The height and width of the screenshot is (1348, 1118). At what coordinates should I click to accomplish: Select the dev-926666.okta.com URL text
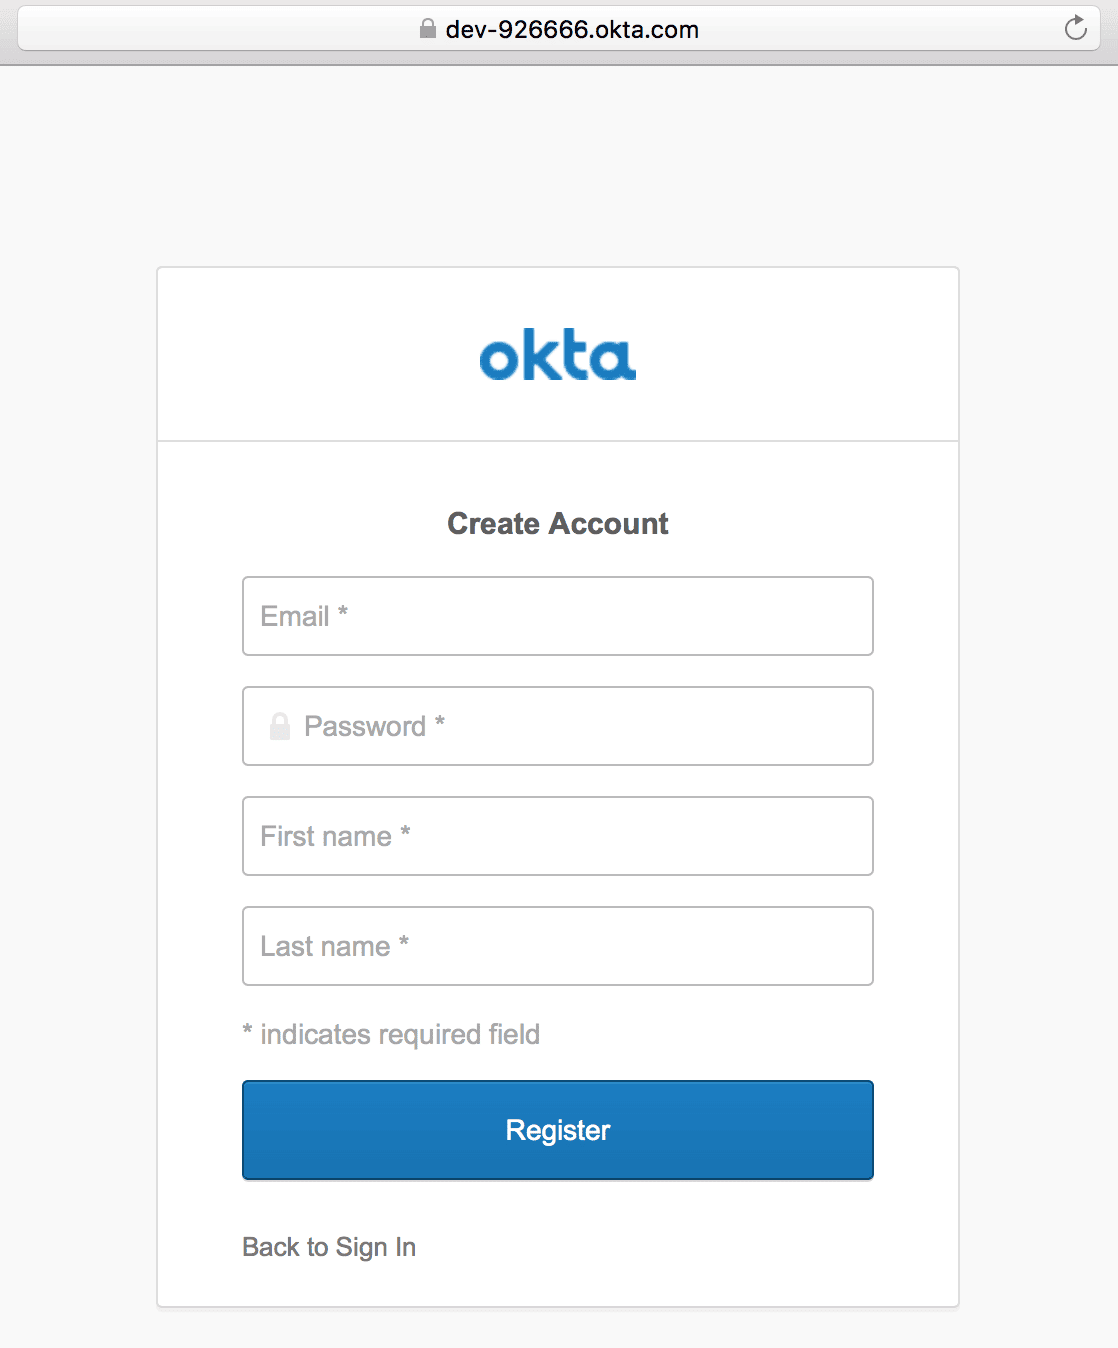pos(572,30)
